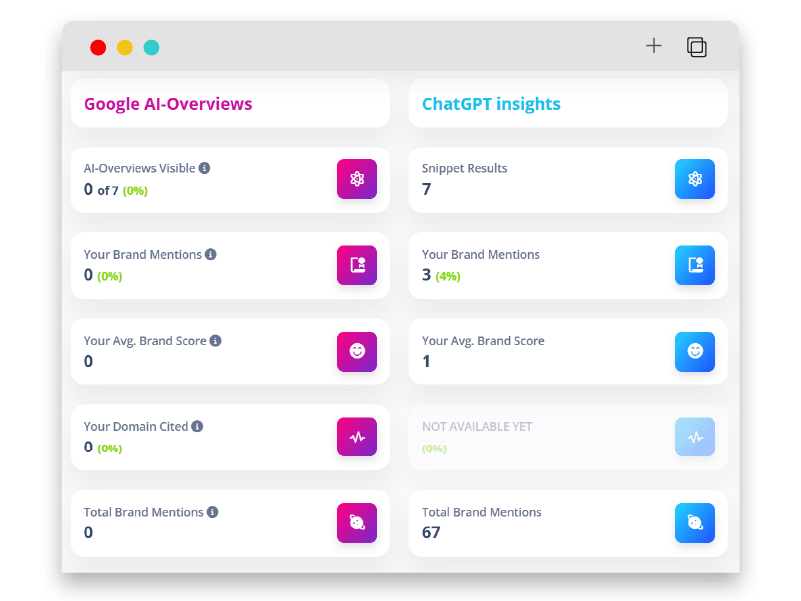Click the blue ChatGPT Total Brand Mentions icon

pyautogui.click(x=695, y=523)
